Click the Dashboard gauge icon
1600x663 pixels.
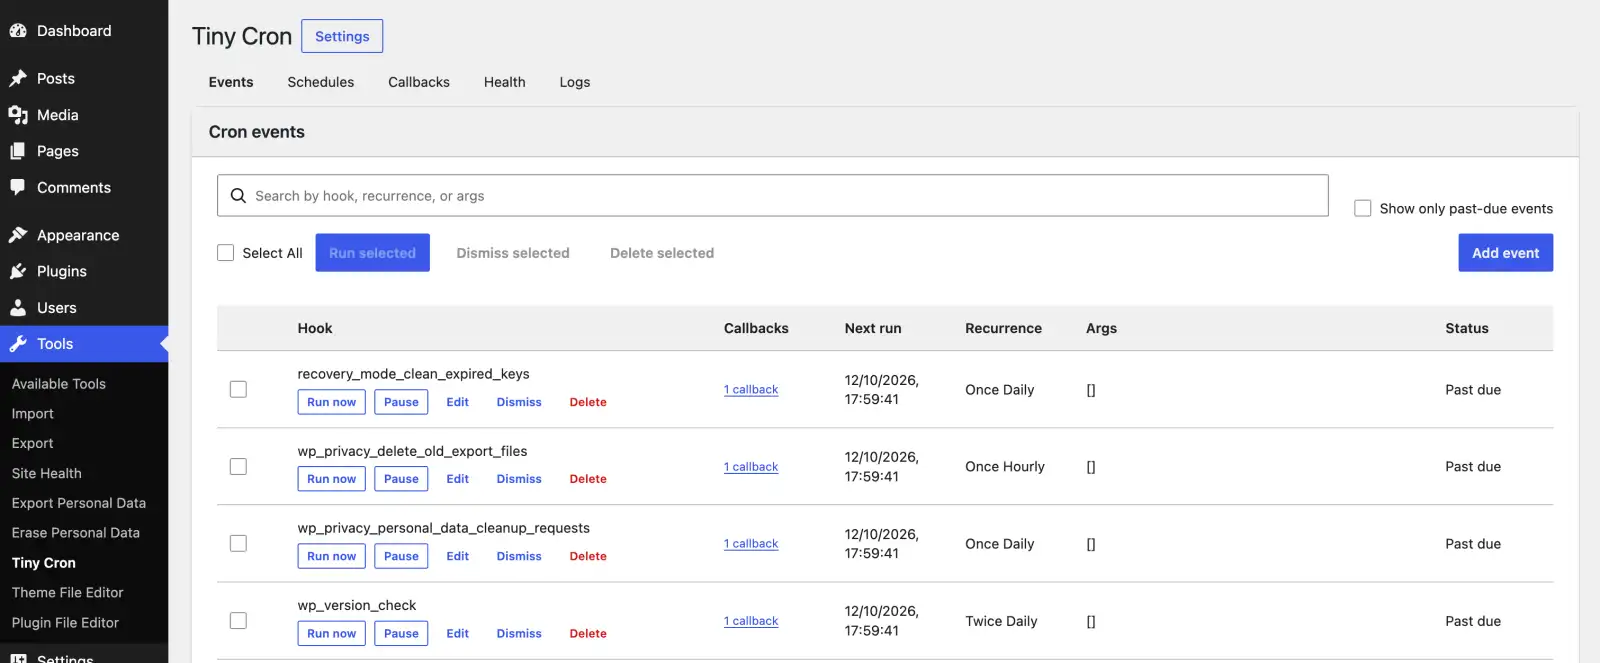pyautogui.click(x=18, y=31)
